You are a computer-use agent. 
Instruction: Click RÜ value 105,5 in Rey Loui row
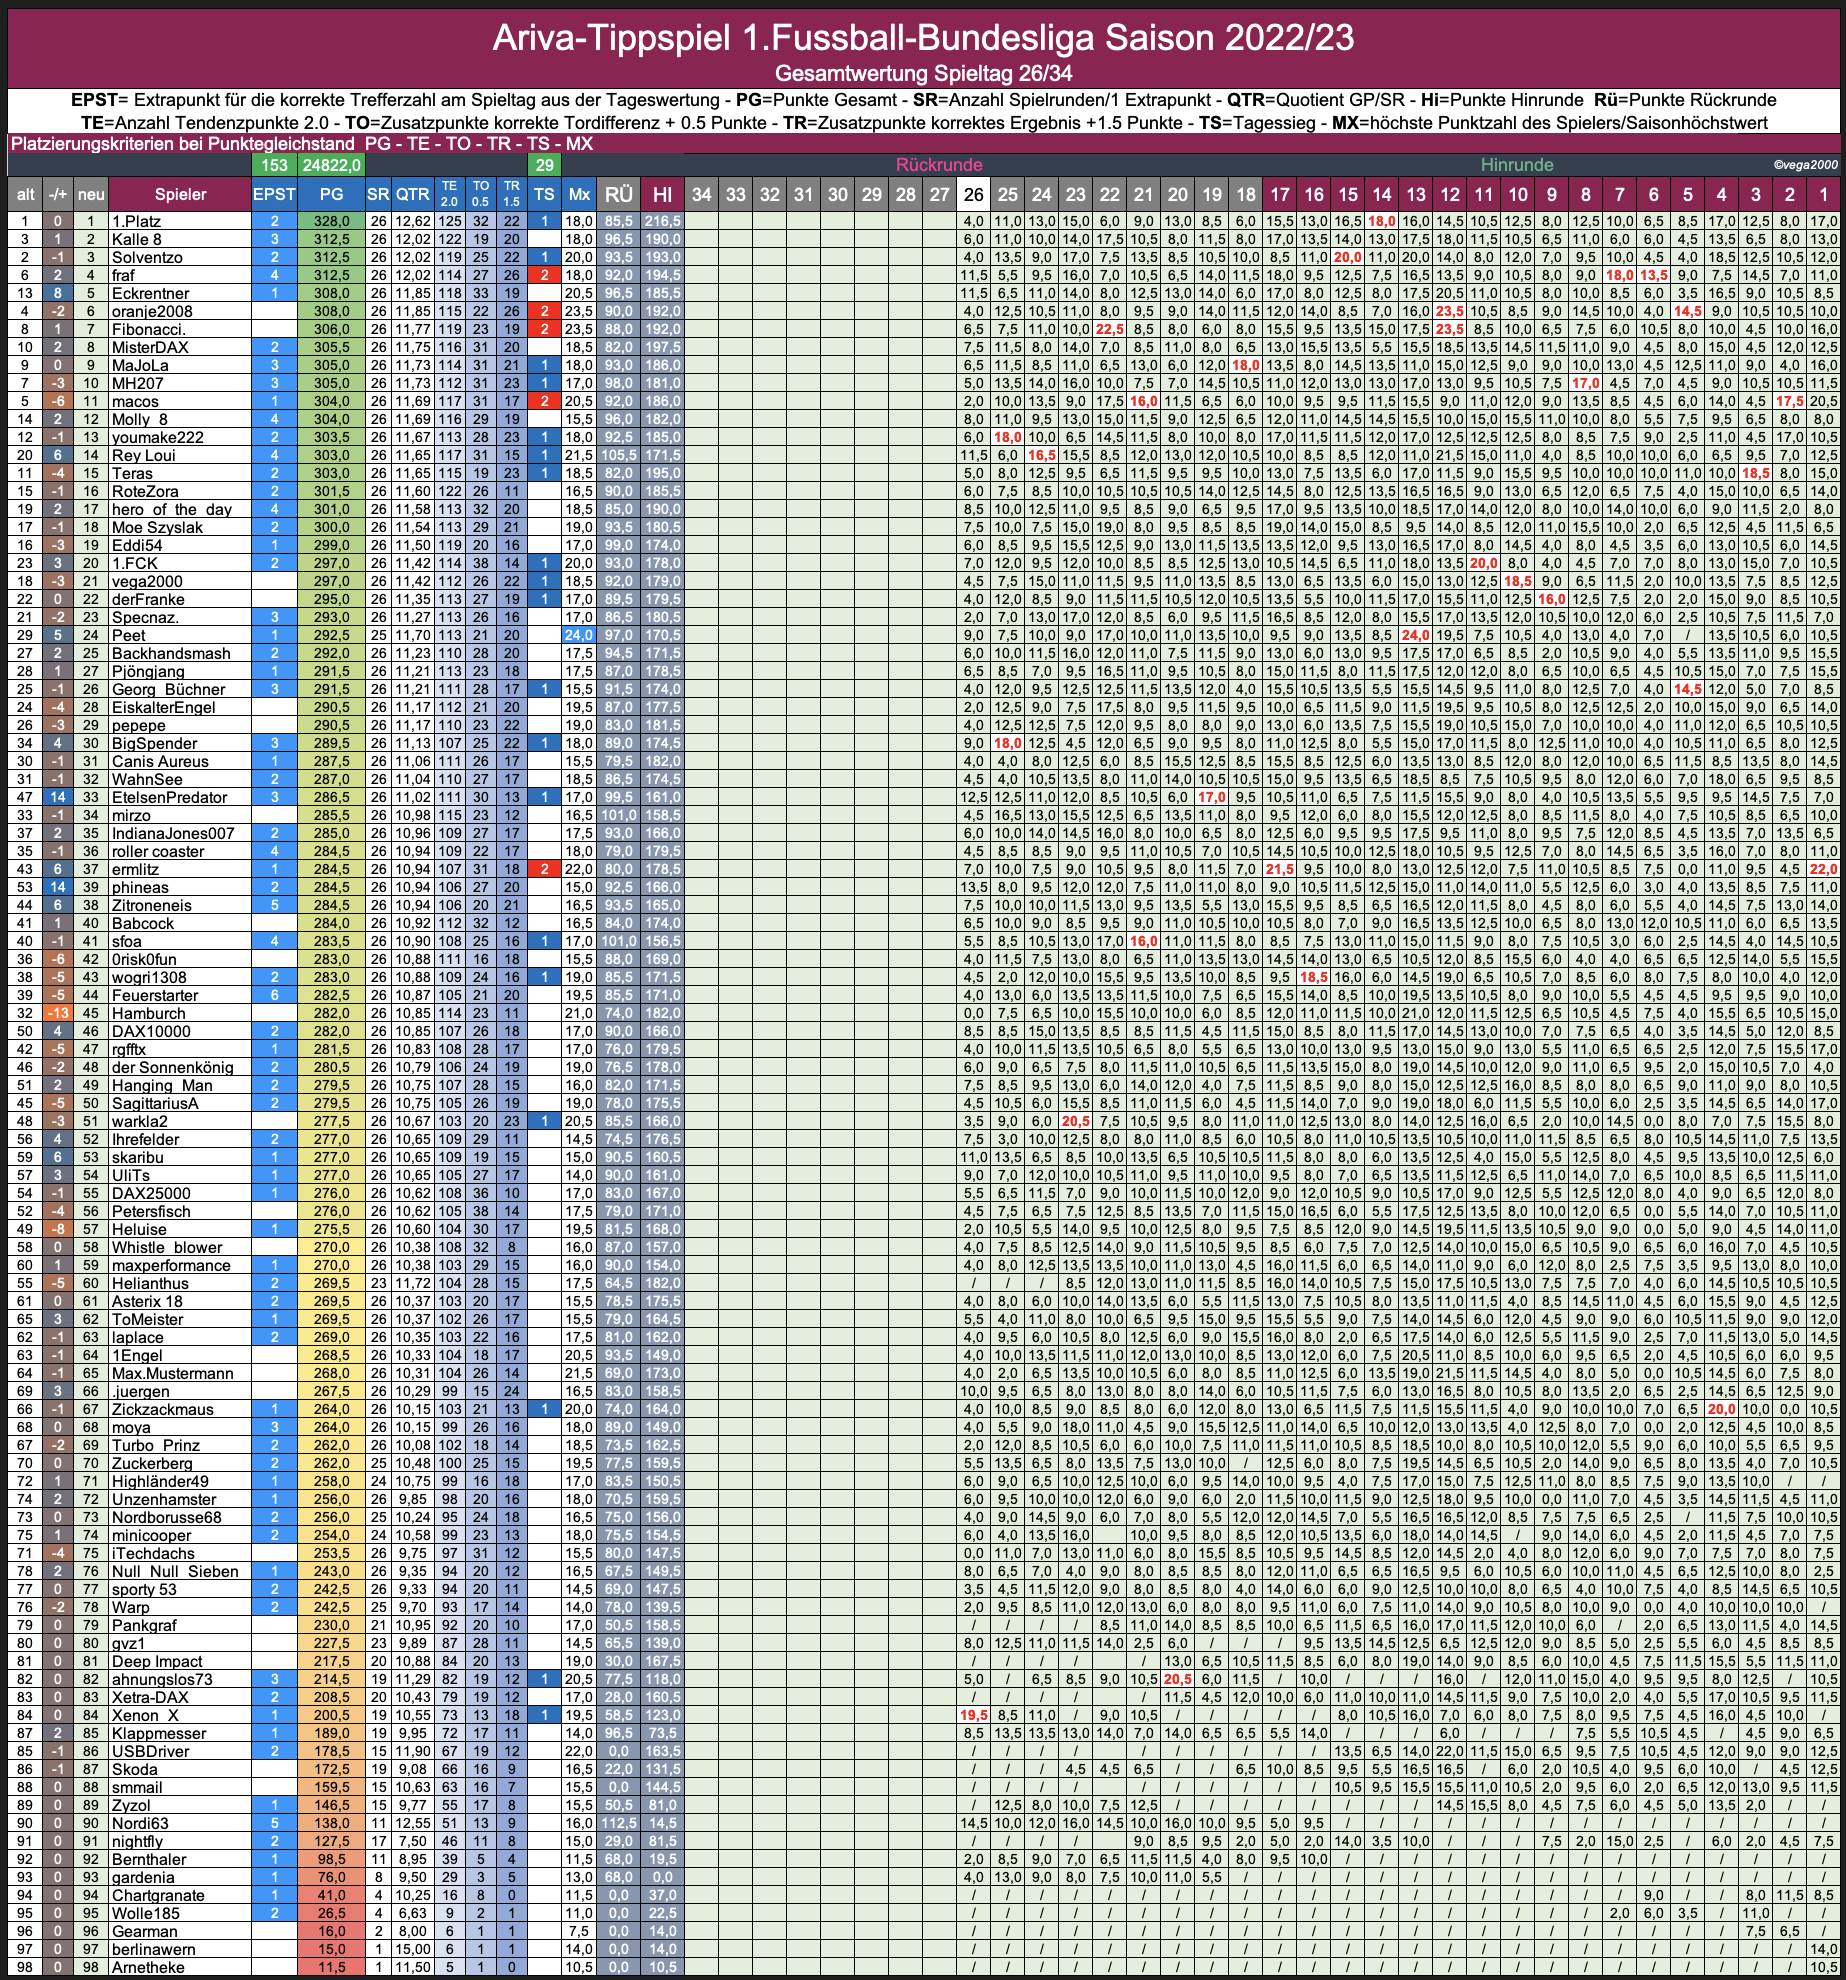[619, 455]
